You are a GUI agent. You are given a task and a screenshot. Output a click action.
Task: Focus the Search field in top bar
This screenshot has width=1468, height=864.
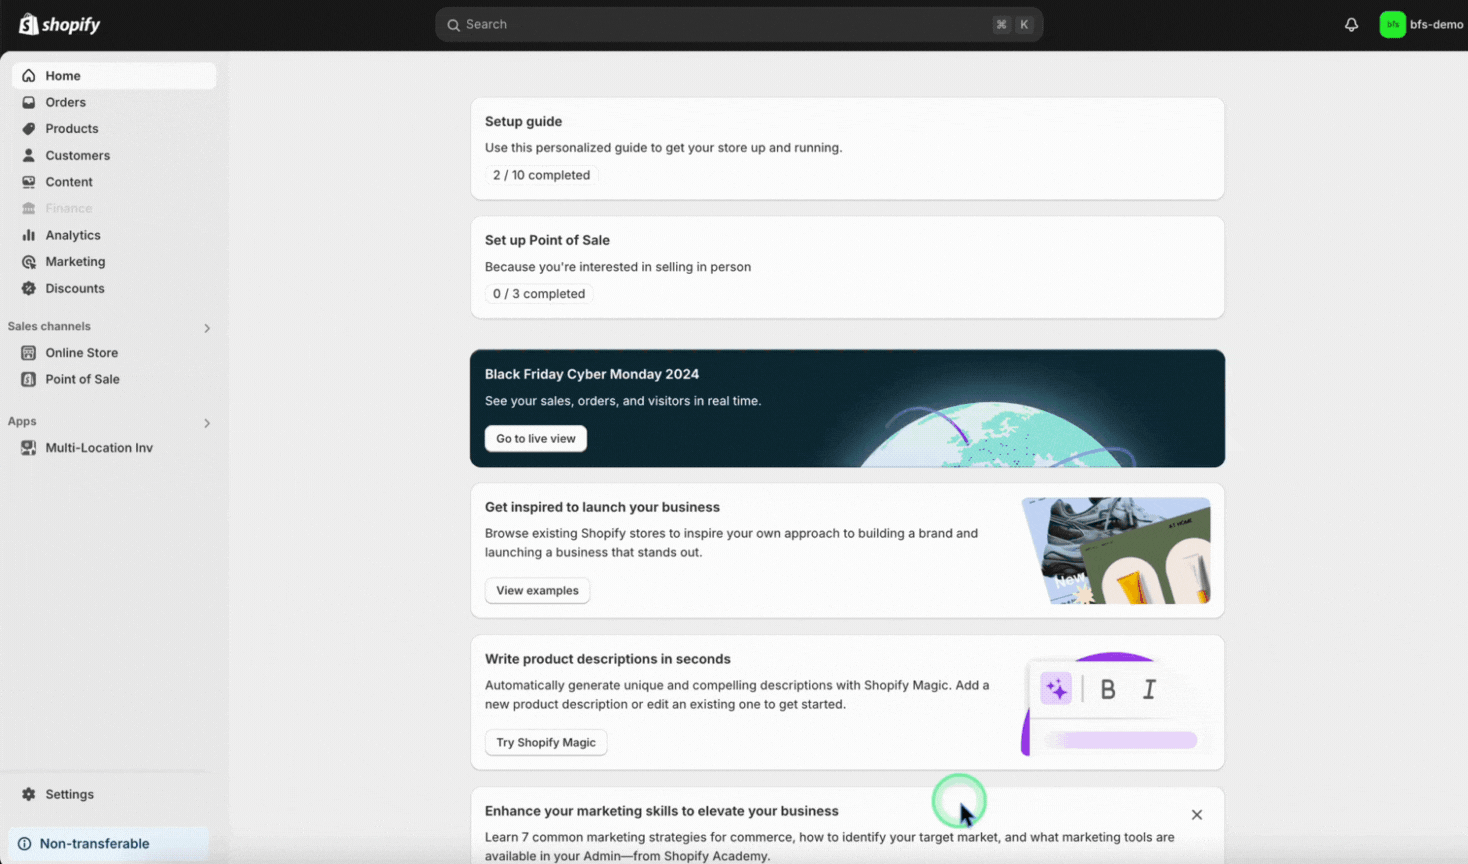(x=738, y=25)
